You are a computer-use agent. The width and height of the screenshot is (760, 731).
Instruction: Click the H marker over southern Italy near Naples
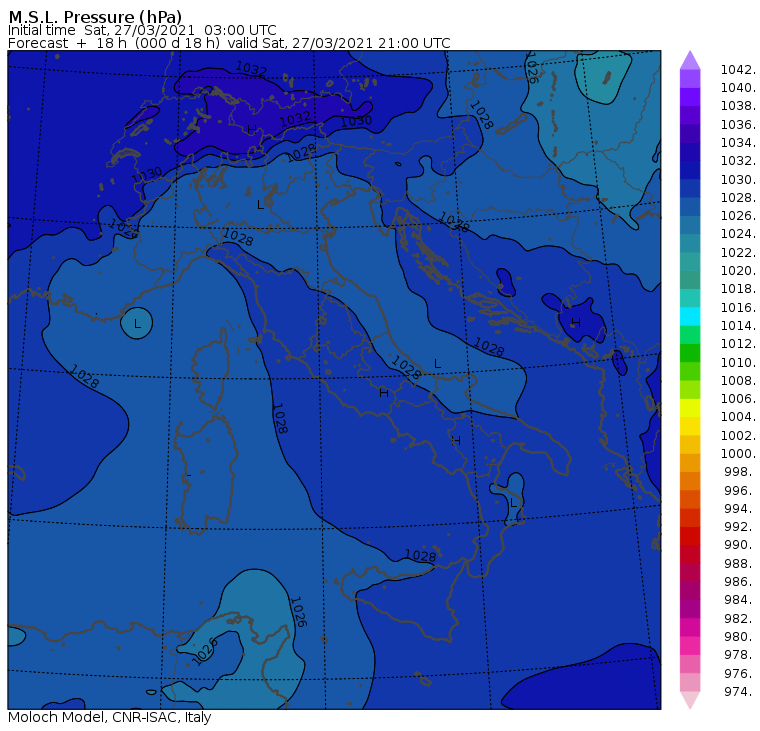coord(456,441)
